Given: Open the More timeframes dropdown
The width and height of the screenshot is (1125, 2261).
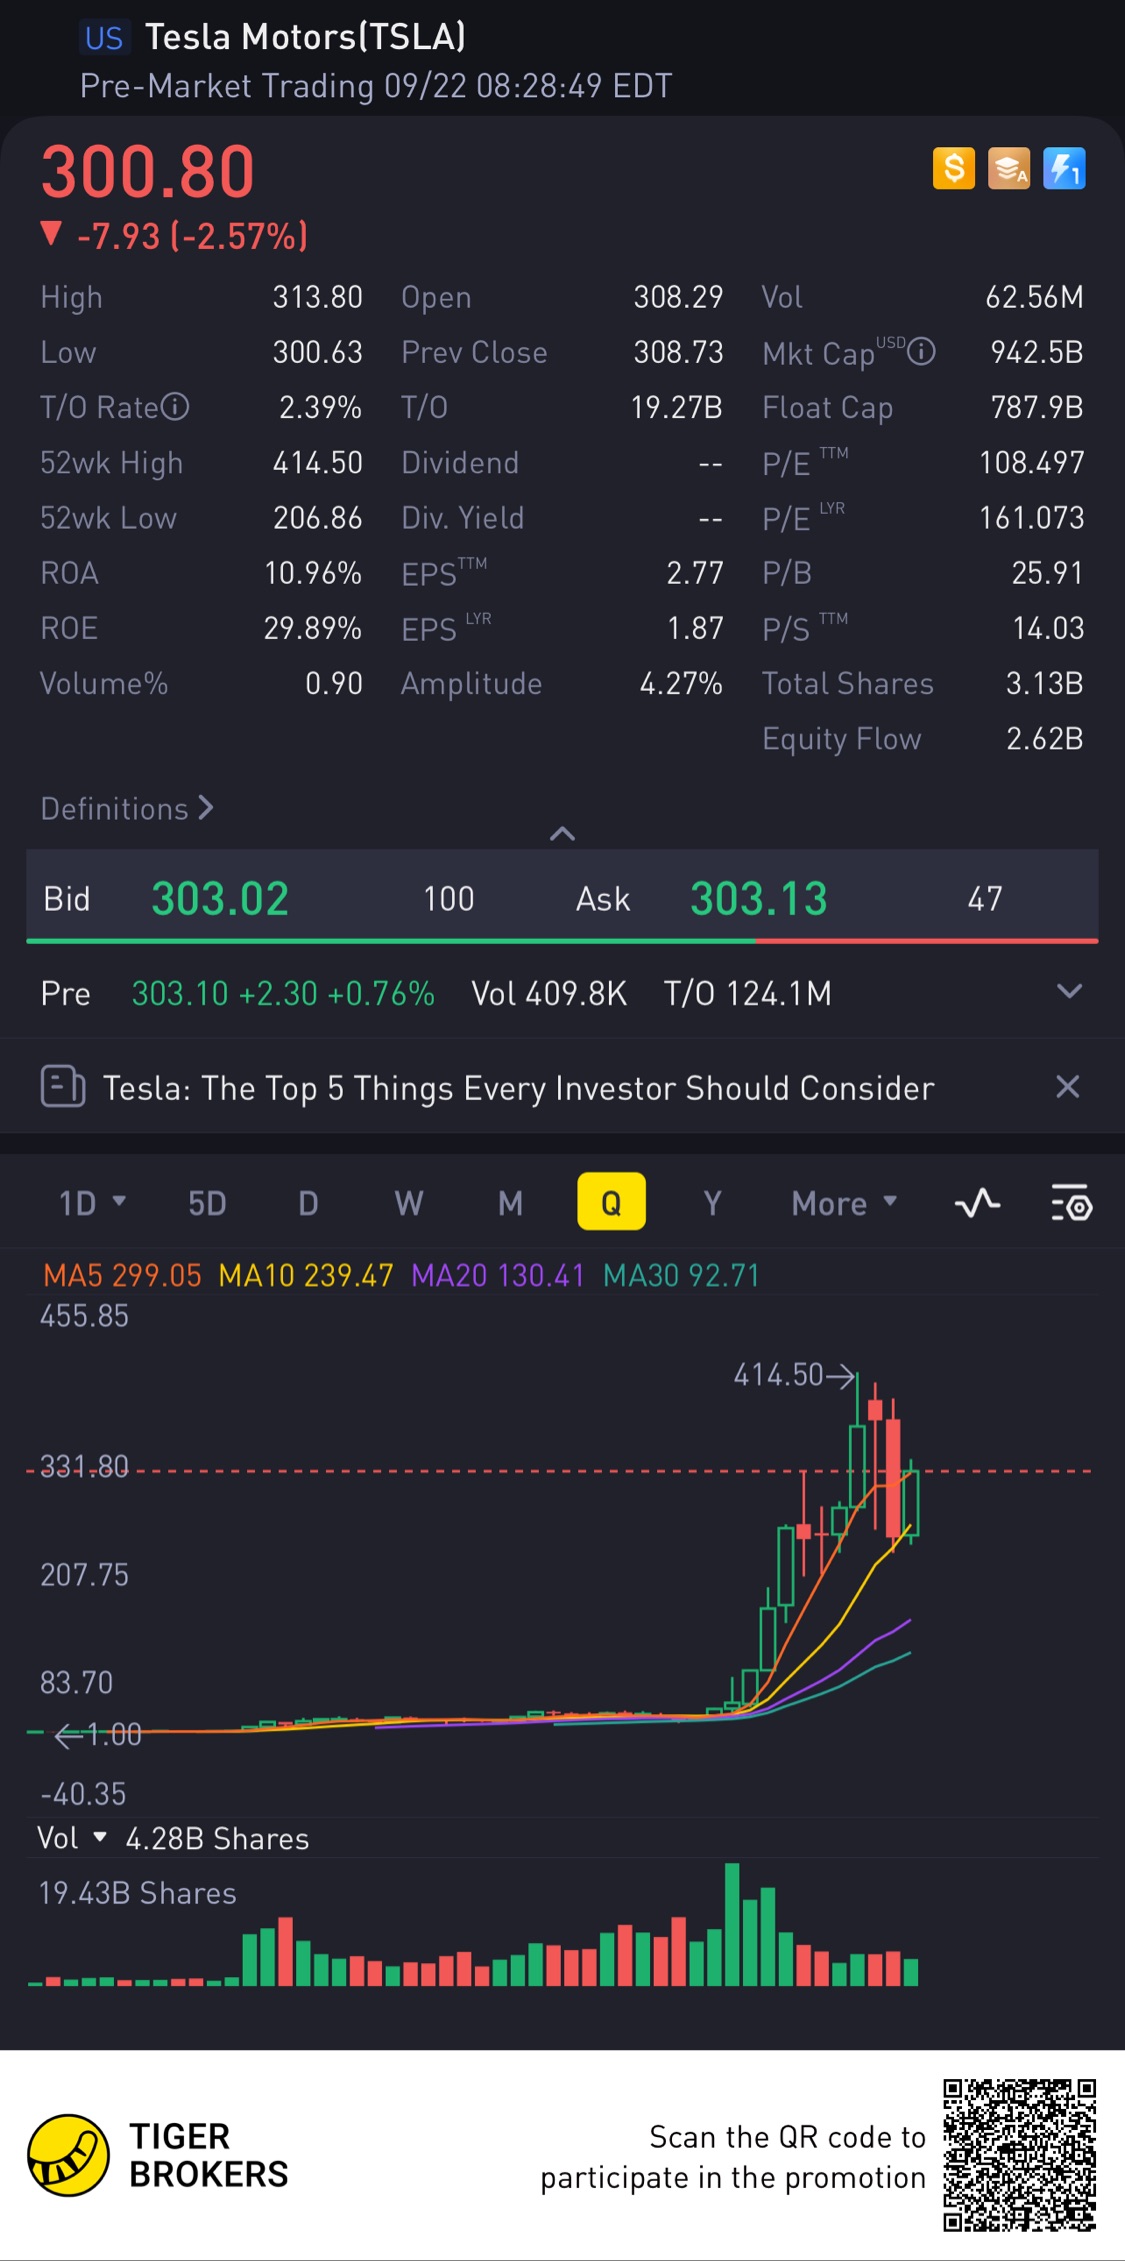Looking at the screenshot, I should click(x=844, y=1203).
